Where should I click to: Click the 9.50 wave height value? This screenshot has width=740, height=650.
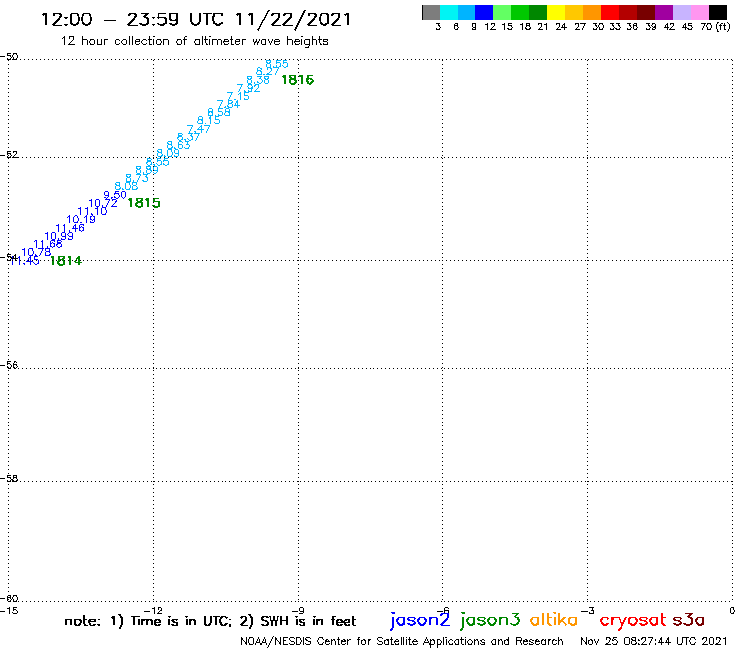115,194
